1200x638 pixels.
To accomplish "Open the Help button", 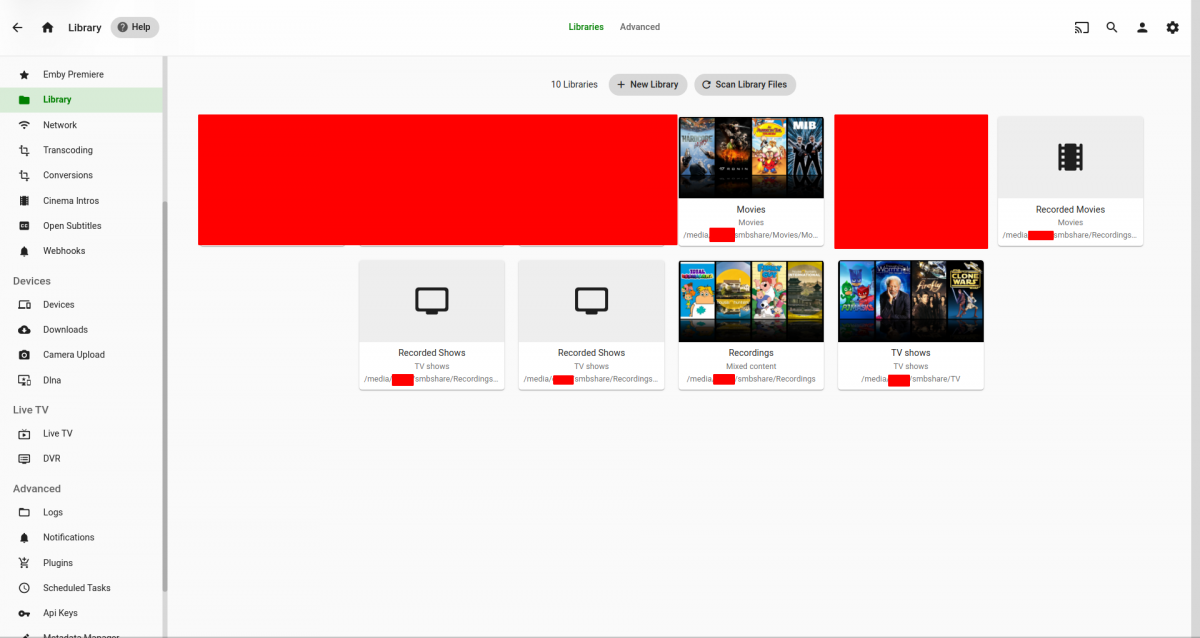I will point(135,27).
